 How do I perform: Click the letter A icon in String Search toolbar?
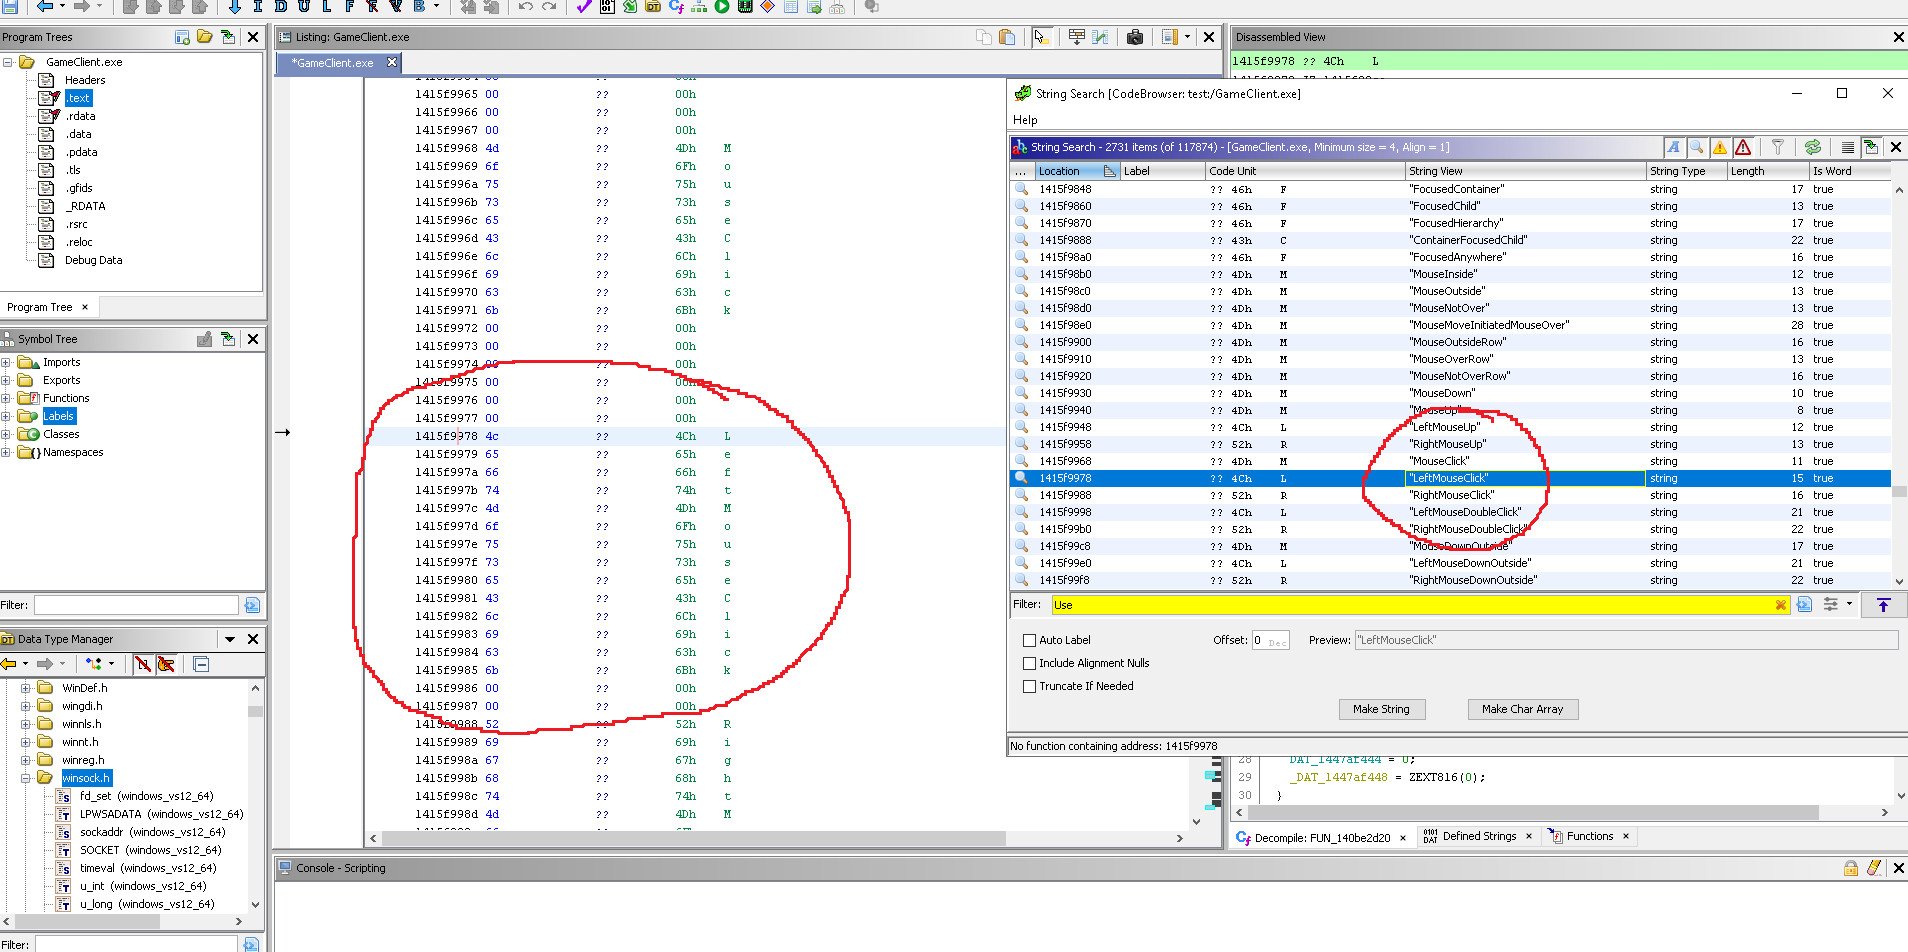pos(1673,147)
